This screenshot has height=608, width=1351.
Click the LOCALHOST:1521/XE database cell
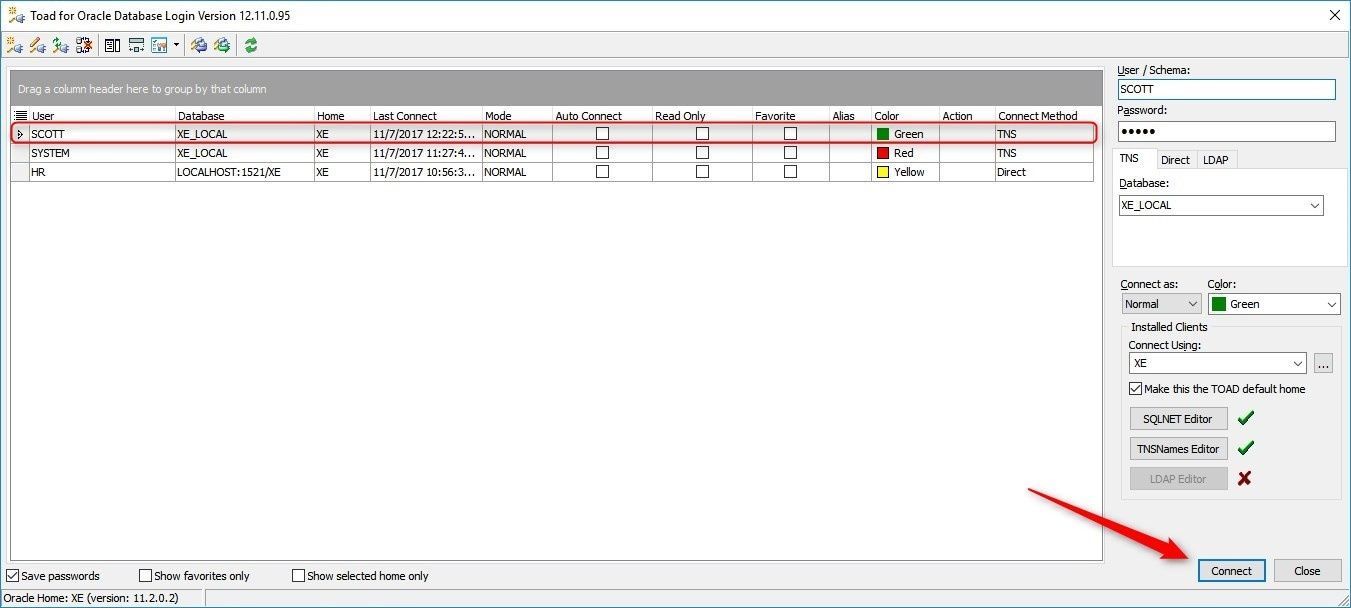click(245, 172)
